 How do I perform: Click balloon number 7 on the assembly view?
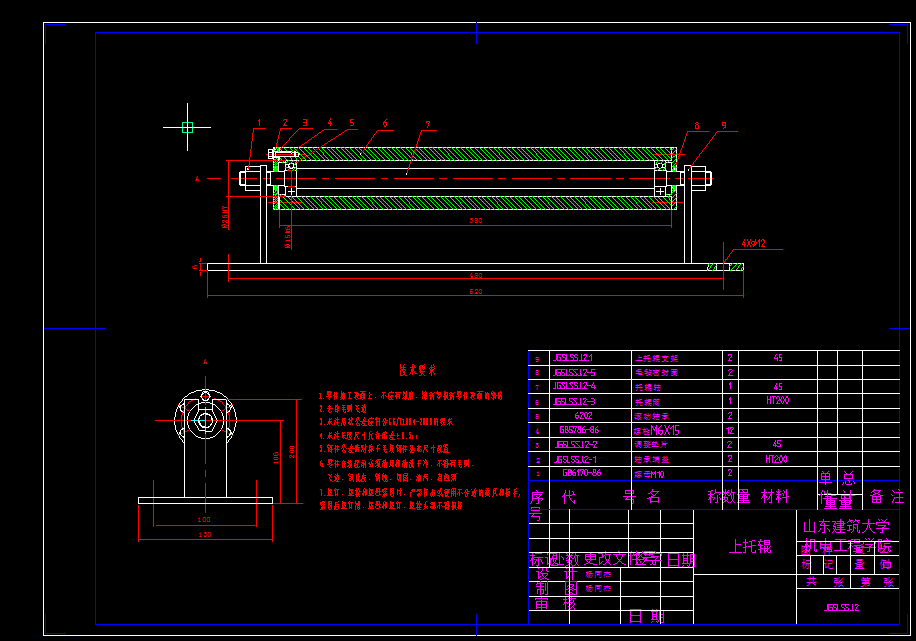pos(428,125)
